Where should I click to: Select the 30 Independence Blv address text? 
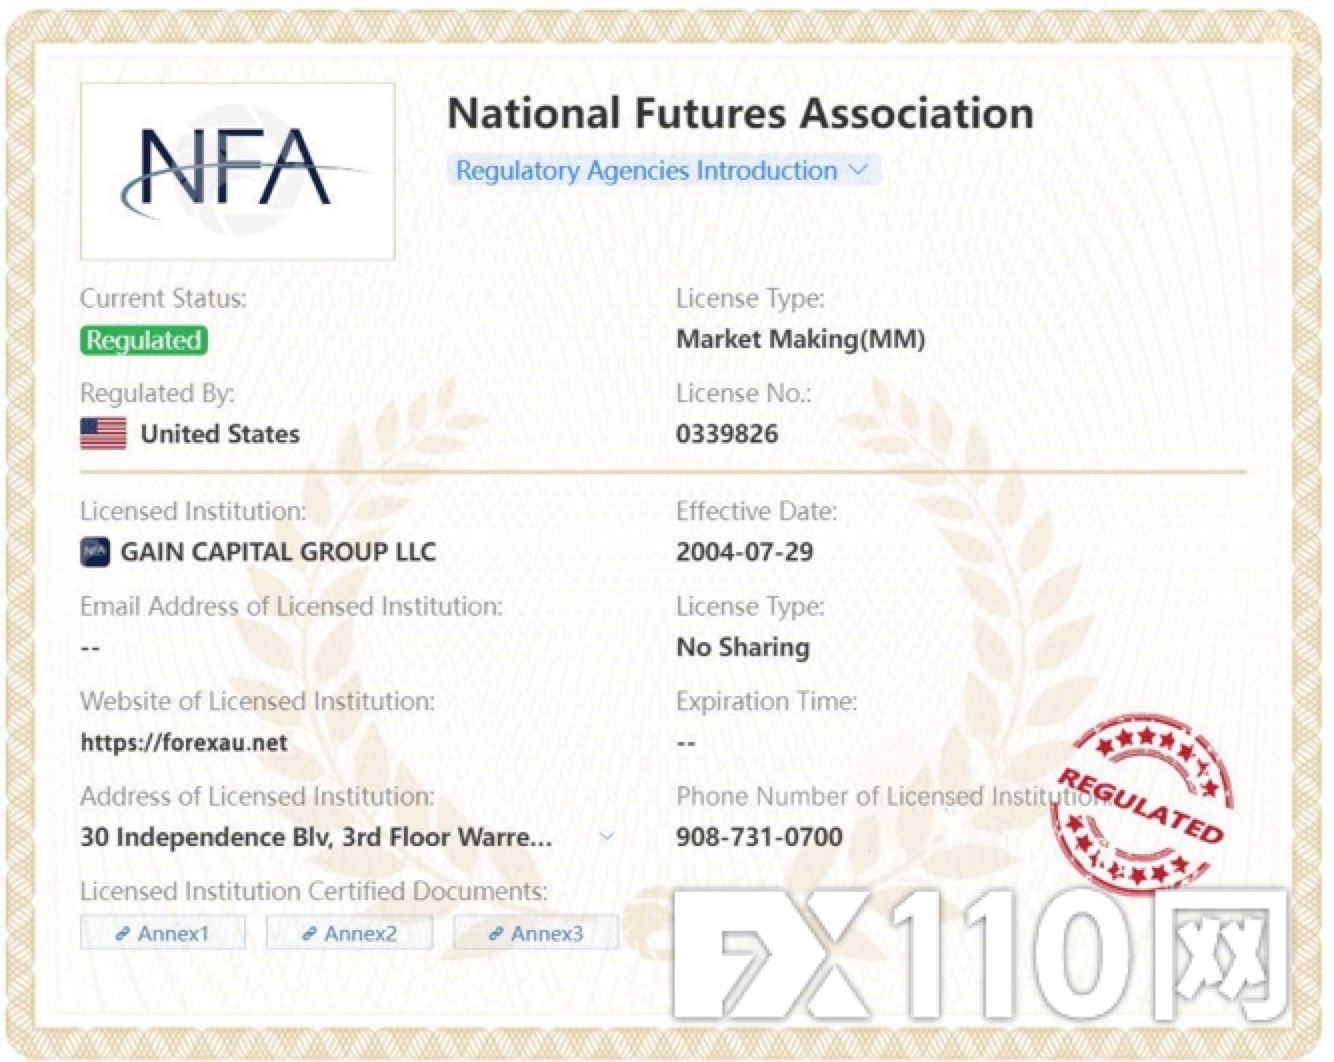(316, 837)
